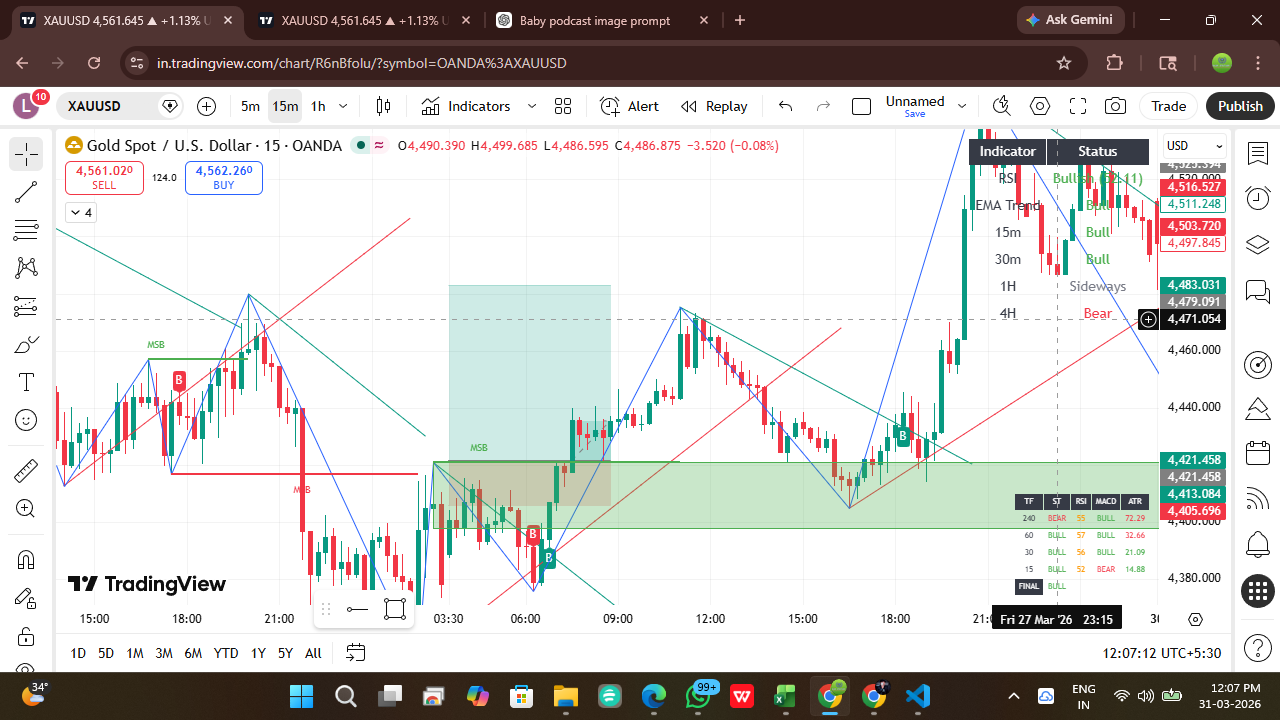The image size is (1280, 720).
Task: Toggle lock all drawings
Action: tap(26, 636)
